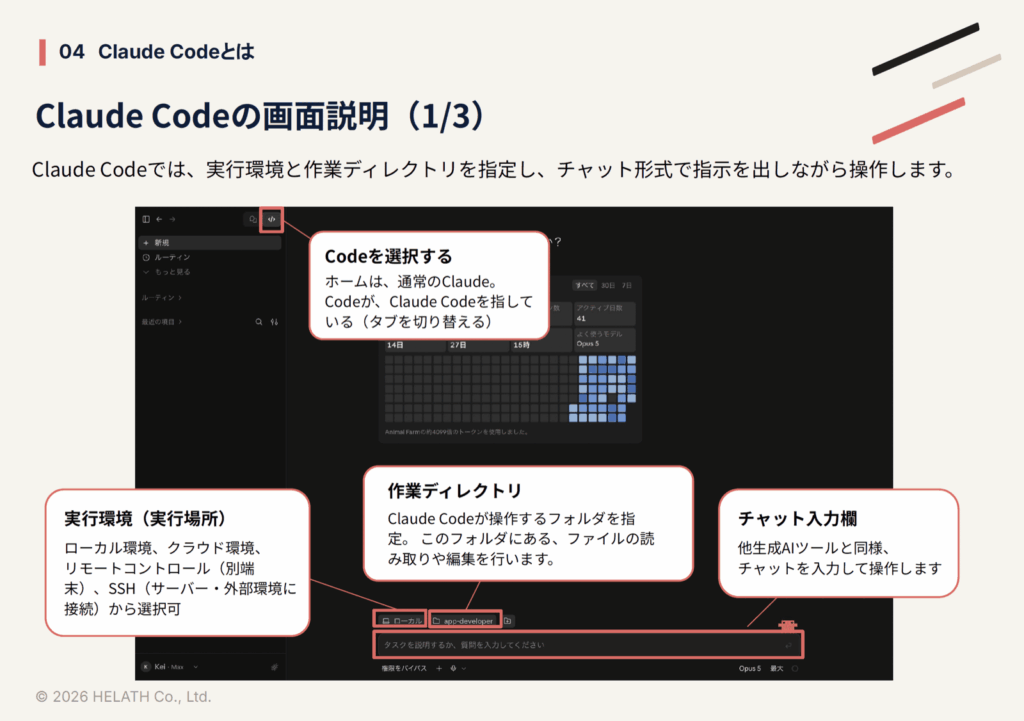Open the Opus 5 model selector
The image size is (1024, 721).
coord(750,669)
